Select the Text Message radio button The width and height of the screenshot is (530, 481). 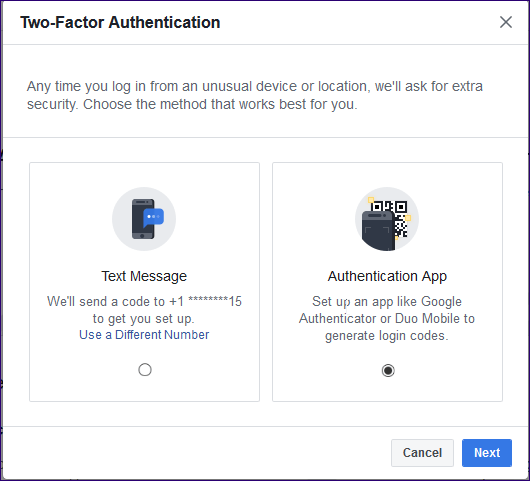[x=145, y=370]
